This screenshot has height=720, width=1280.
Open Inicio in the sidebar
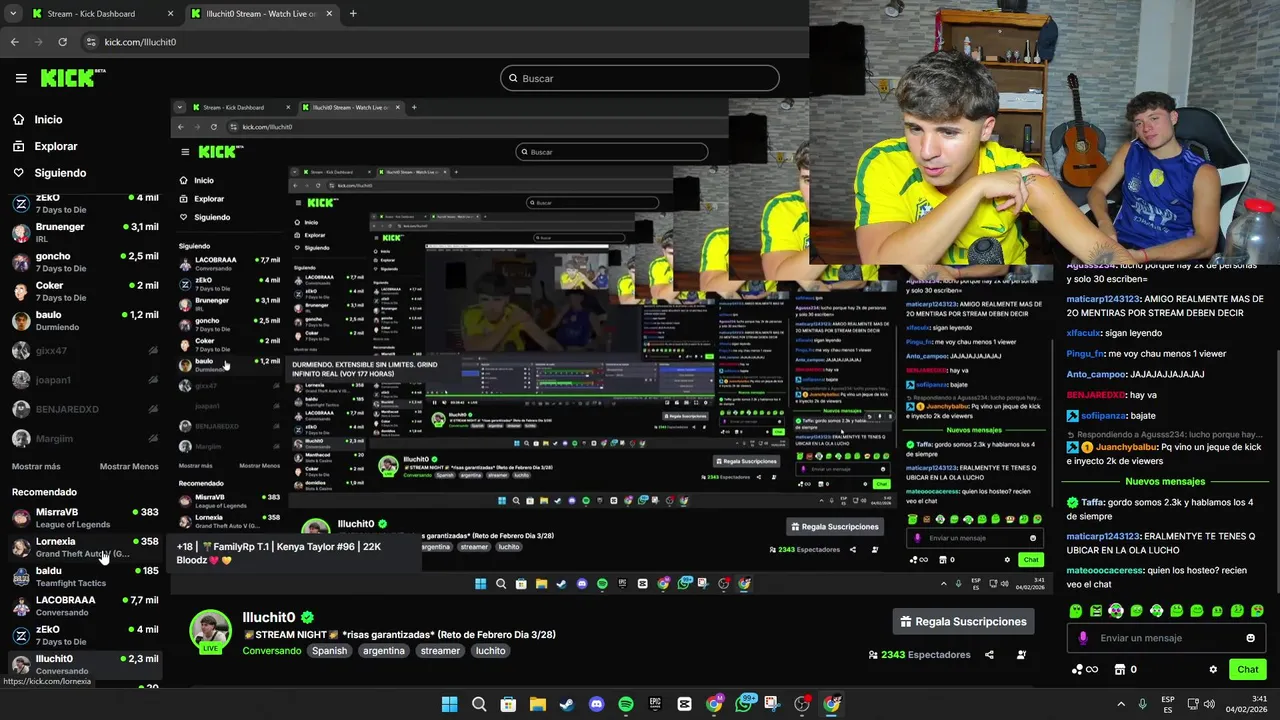coord(48,119)
